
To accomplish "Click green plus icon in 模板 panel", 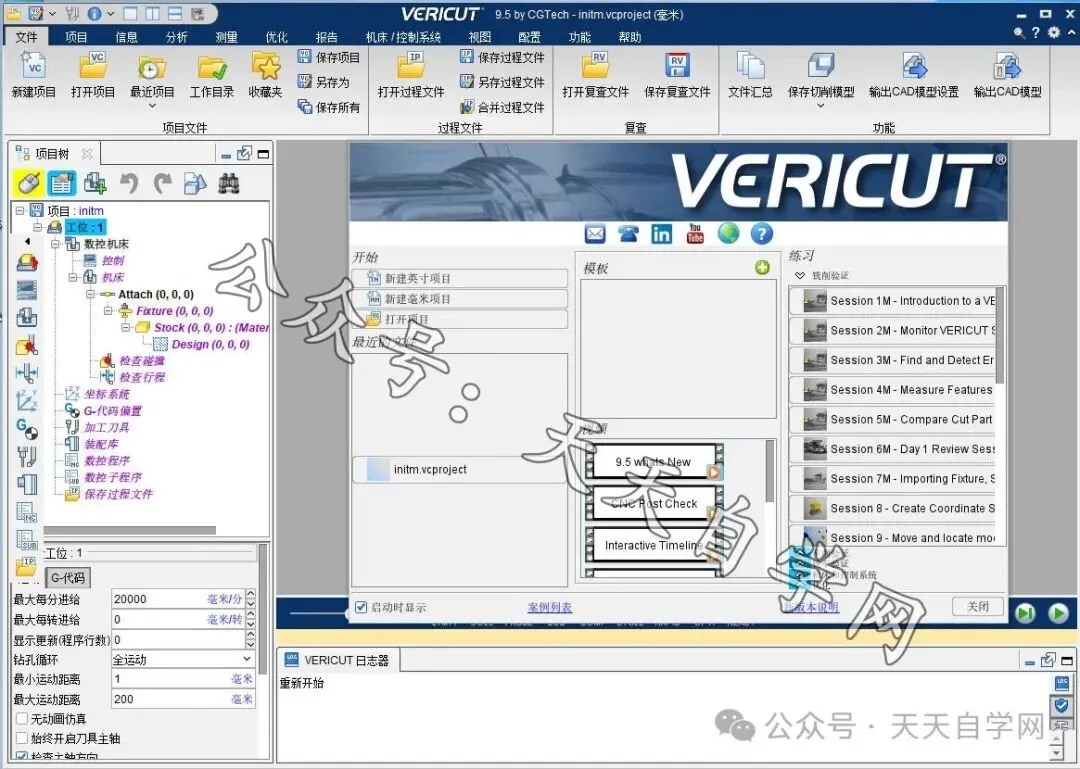I will coord(762,267).
